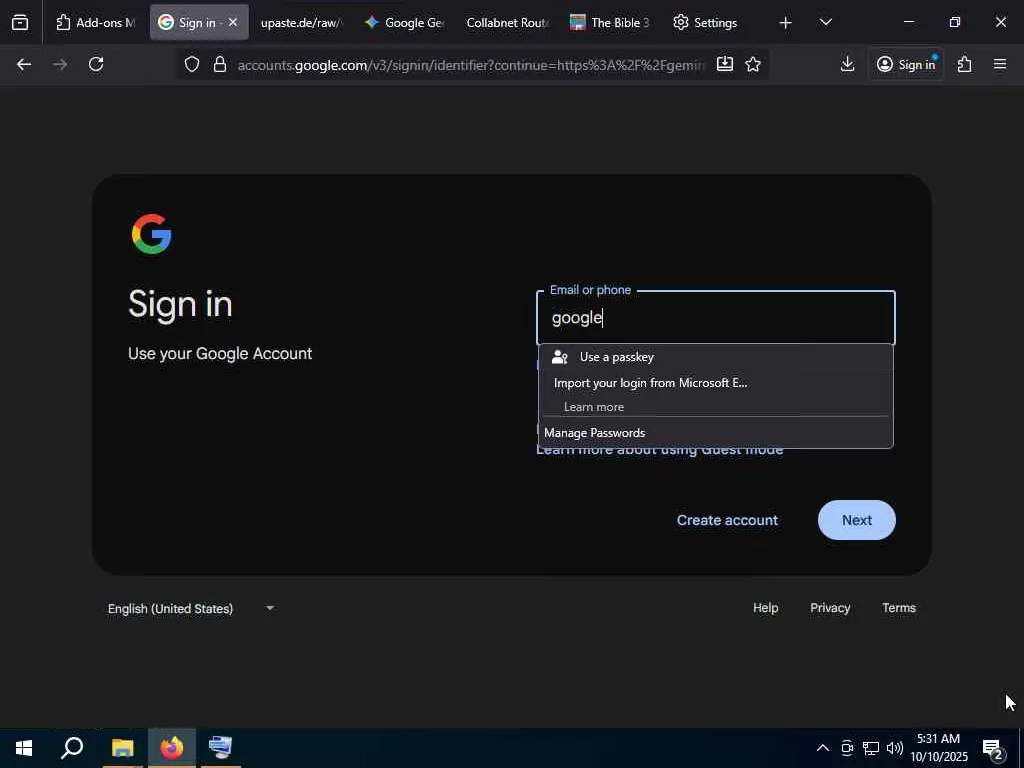Click the Learn more autocomplete link

(594, 407)
